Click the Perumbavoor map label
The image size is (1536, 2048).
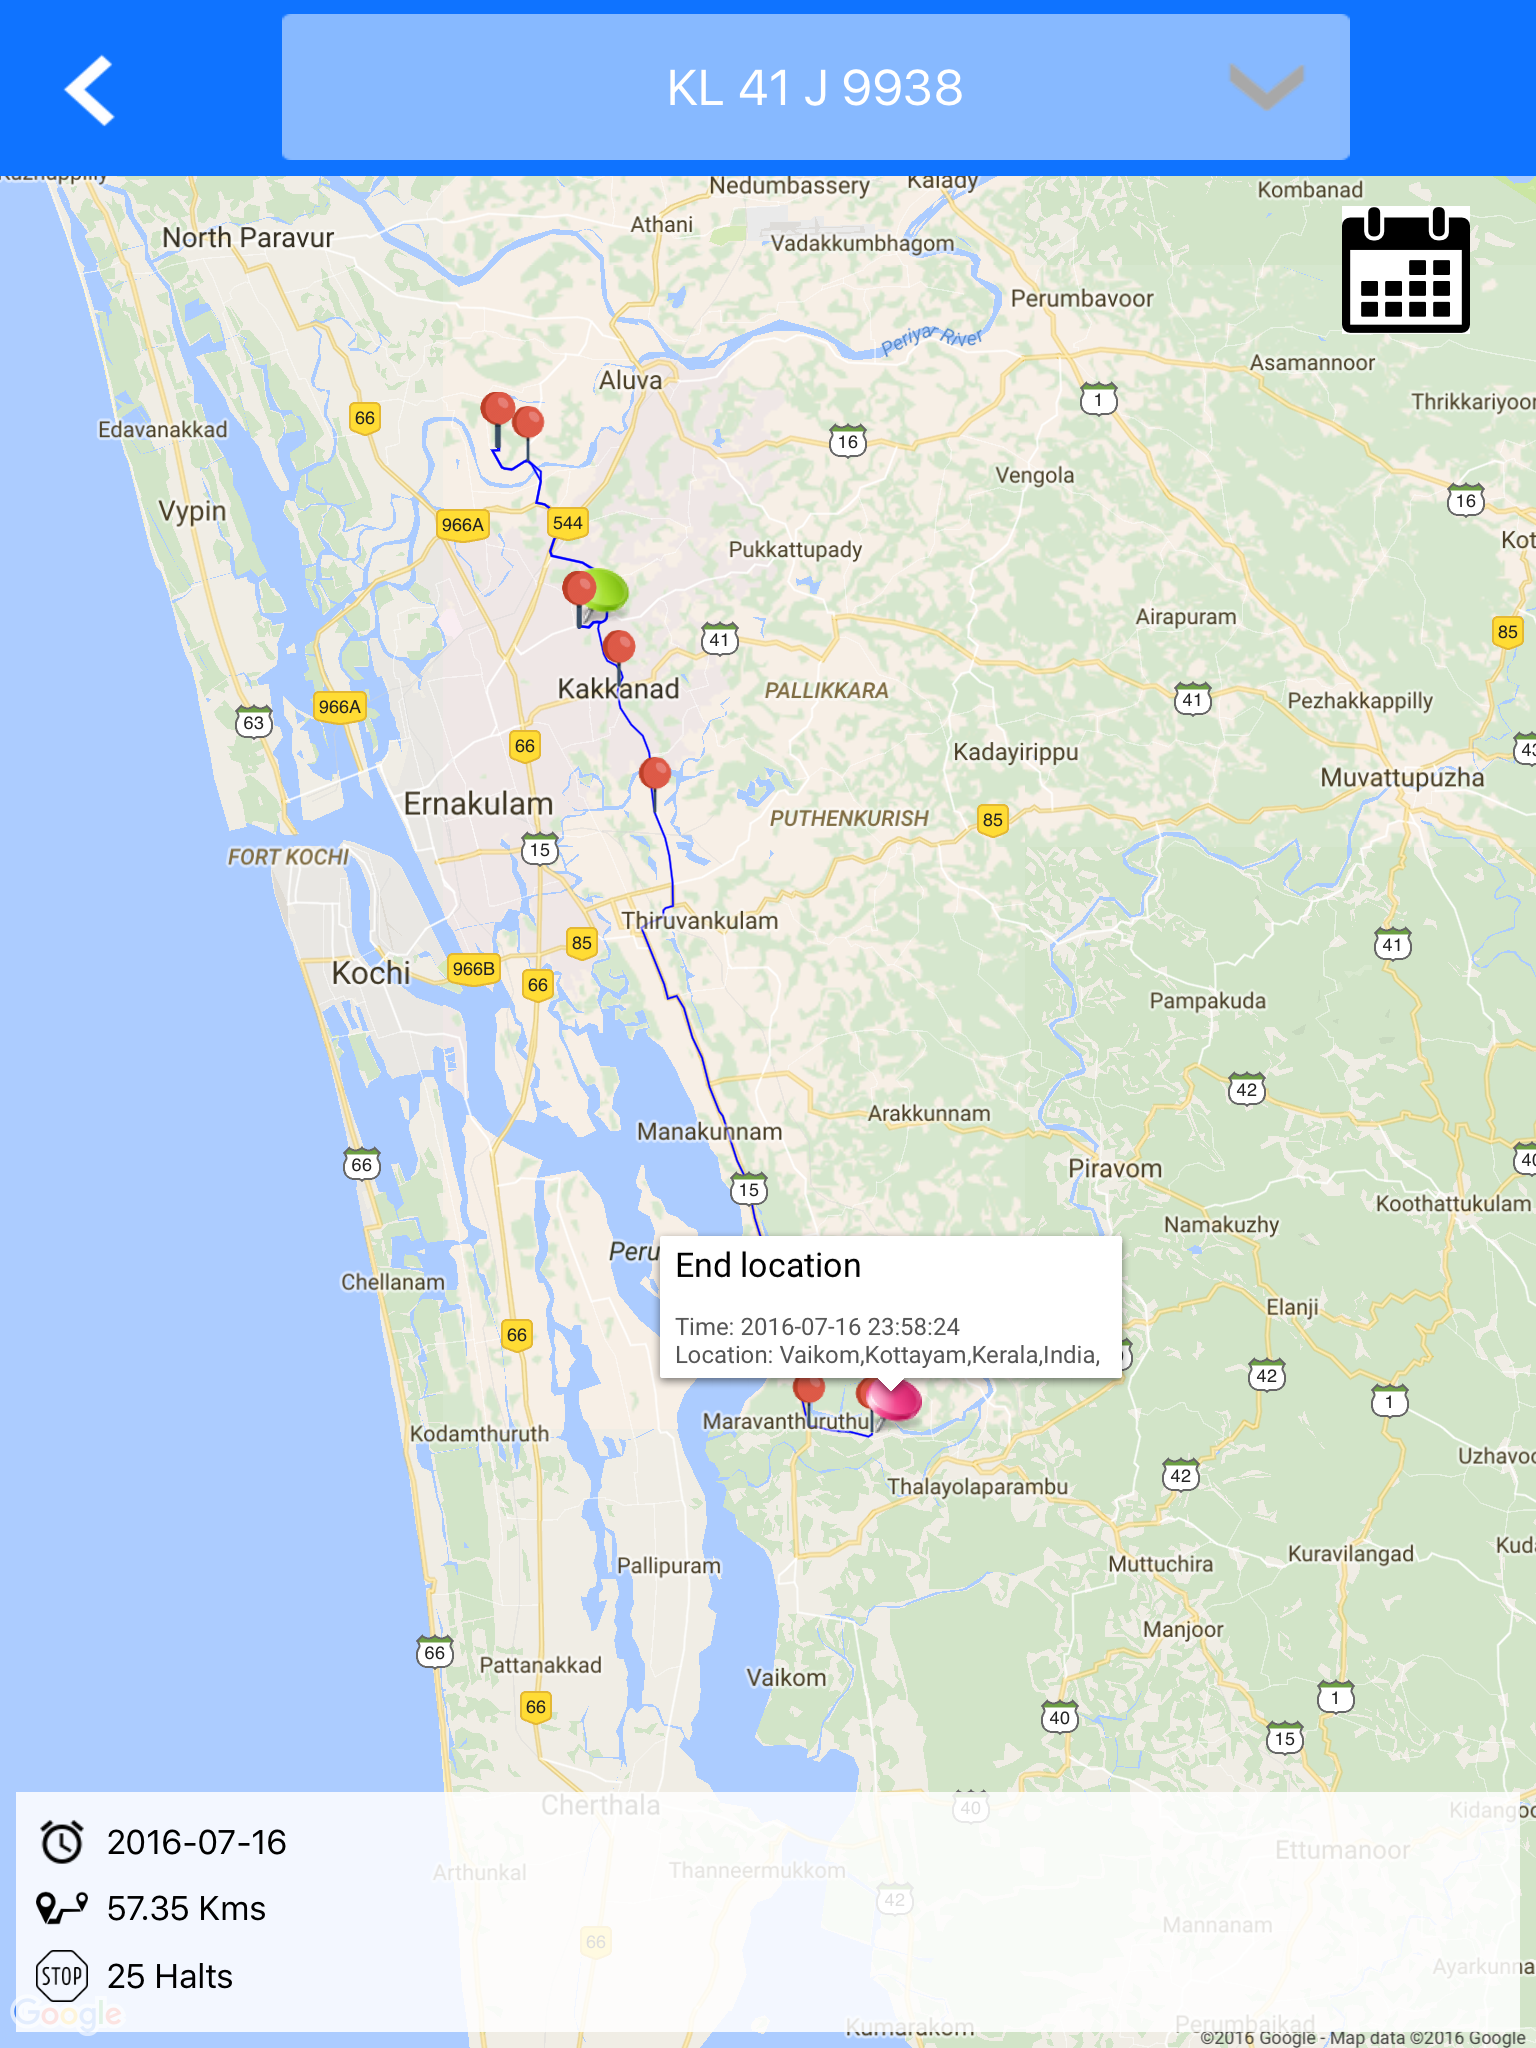coord(1082,298)
